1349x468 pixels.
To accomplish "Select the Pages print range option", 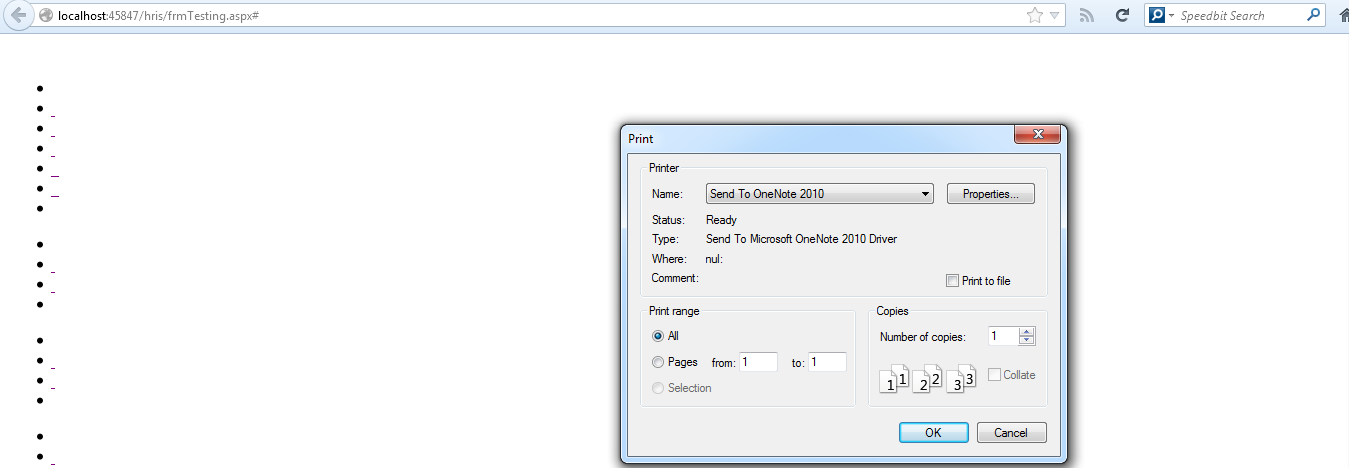I will (658, 362).
